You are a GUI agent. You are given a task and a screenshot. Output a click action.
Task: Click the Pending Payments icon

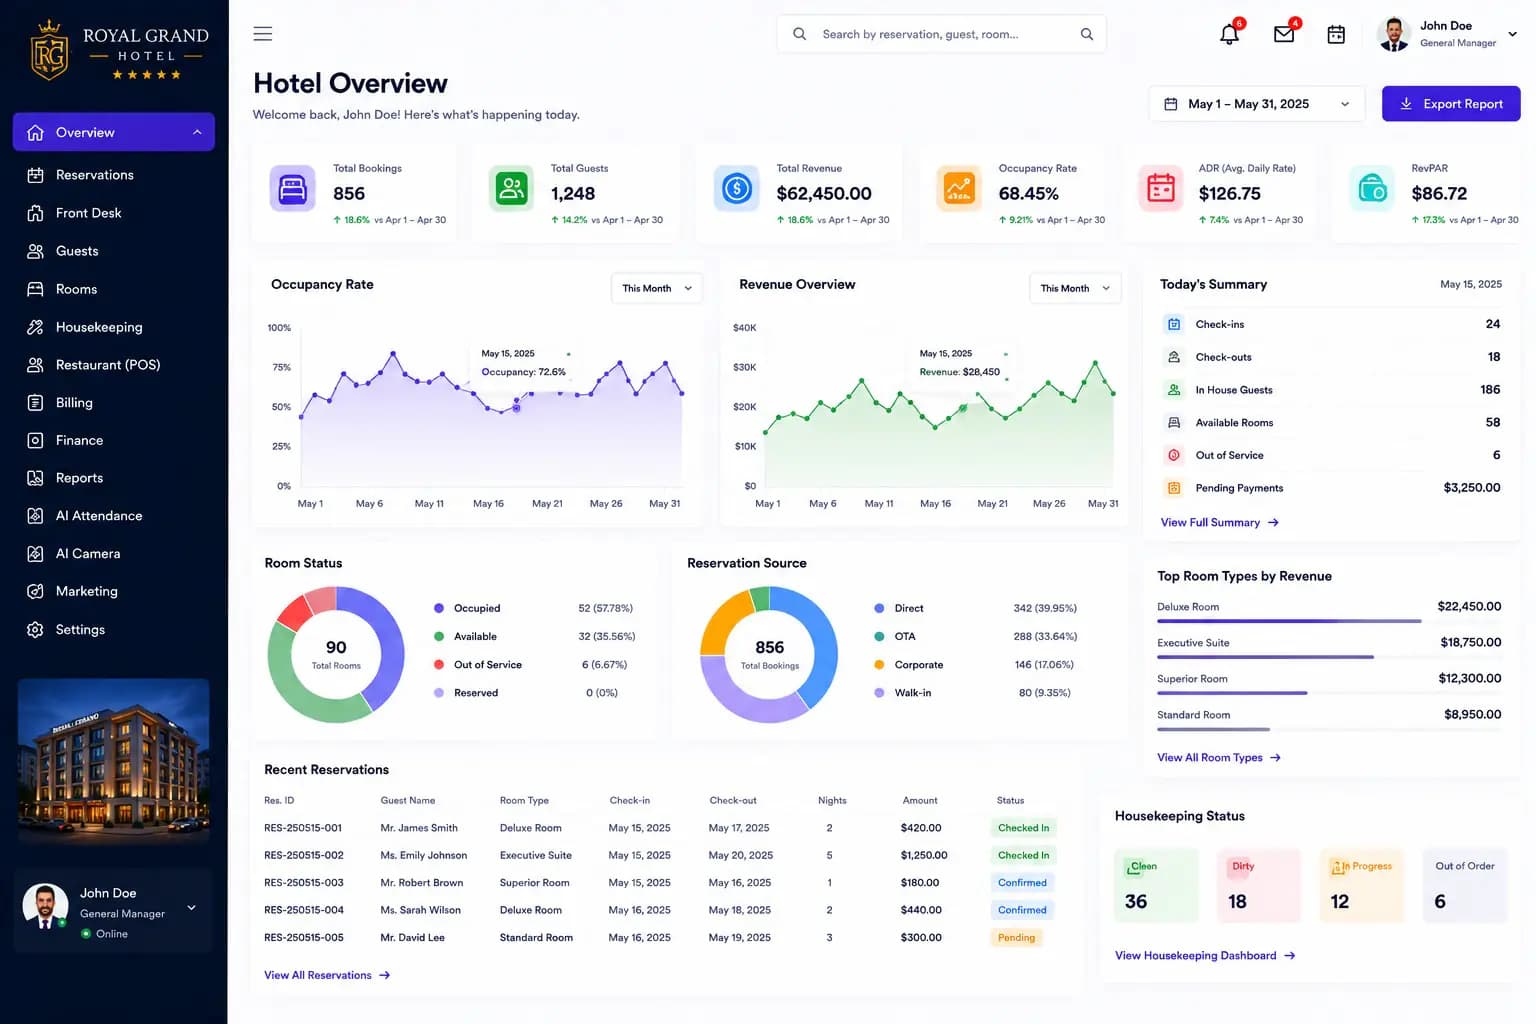(1174, 488)
